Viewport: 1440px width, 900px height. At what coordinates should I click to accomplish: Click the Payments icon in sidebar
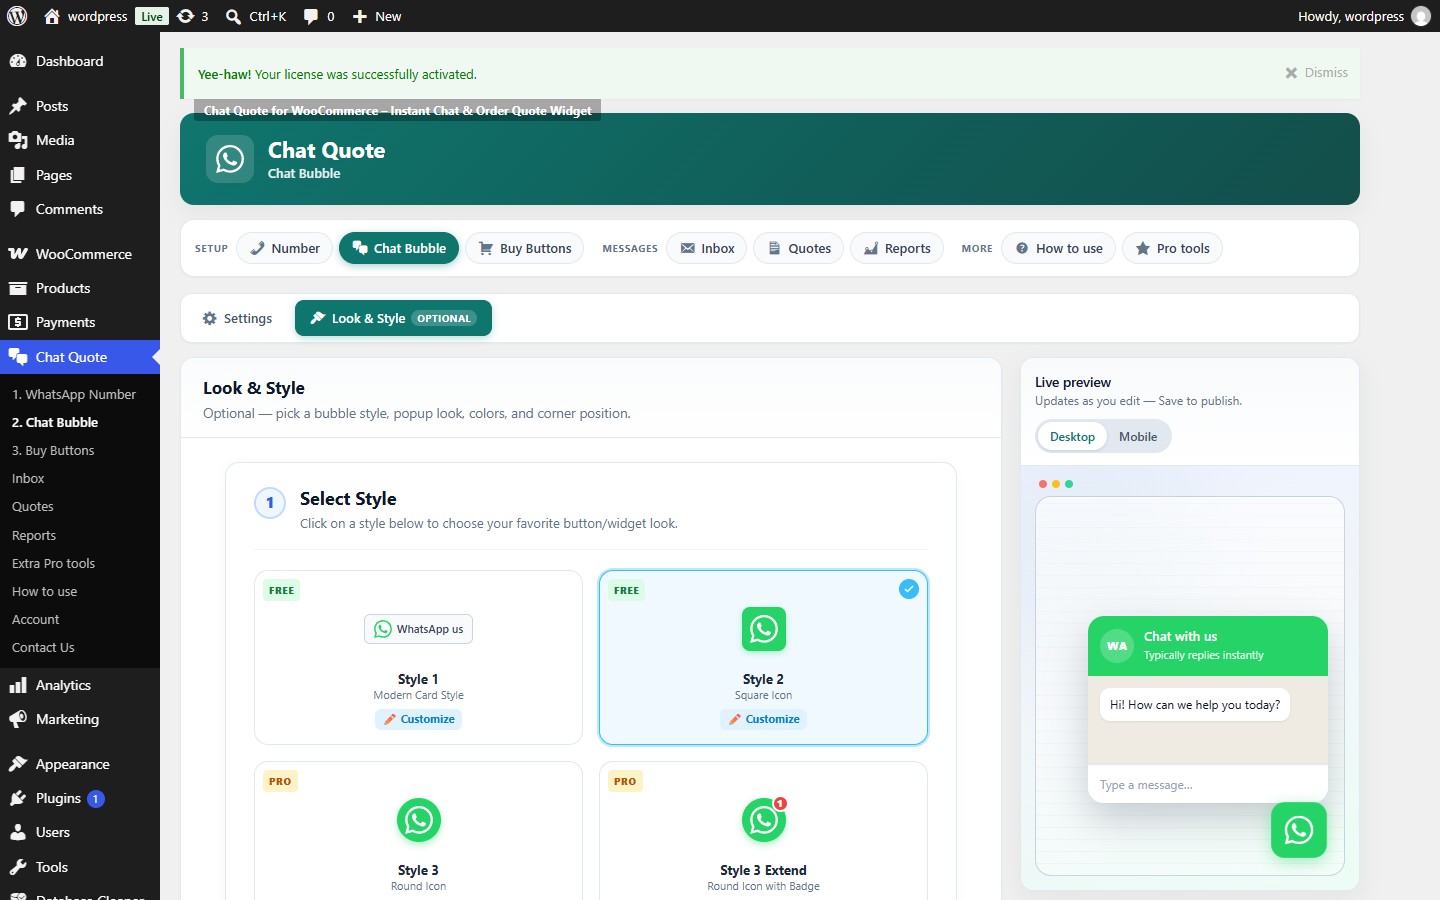[x=18, y=322]
